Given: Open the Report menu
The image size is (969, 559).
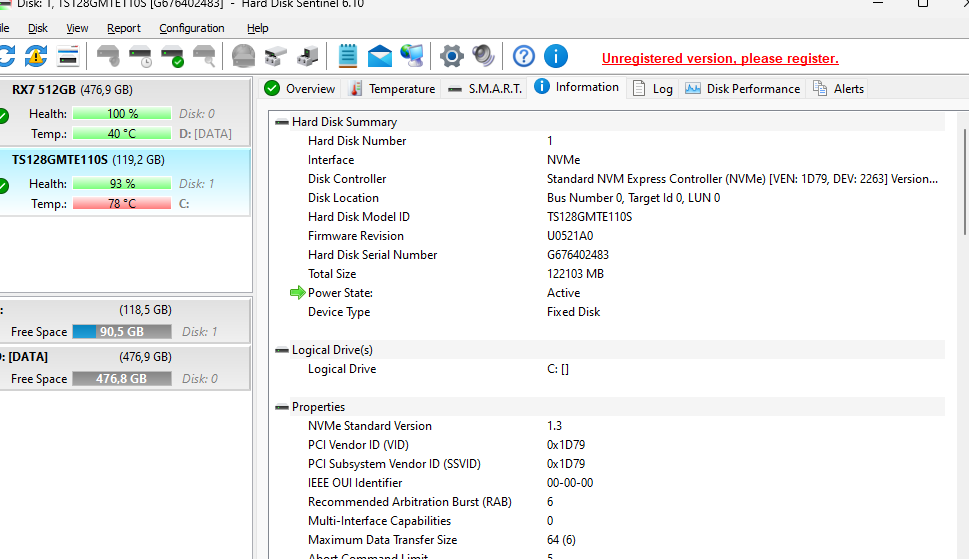Looking at the screenshot, I should point(124,28).
